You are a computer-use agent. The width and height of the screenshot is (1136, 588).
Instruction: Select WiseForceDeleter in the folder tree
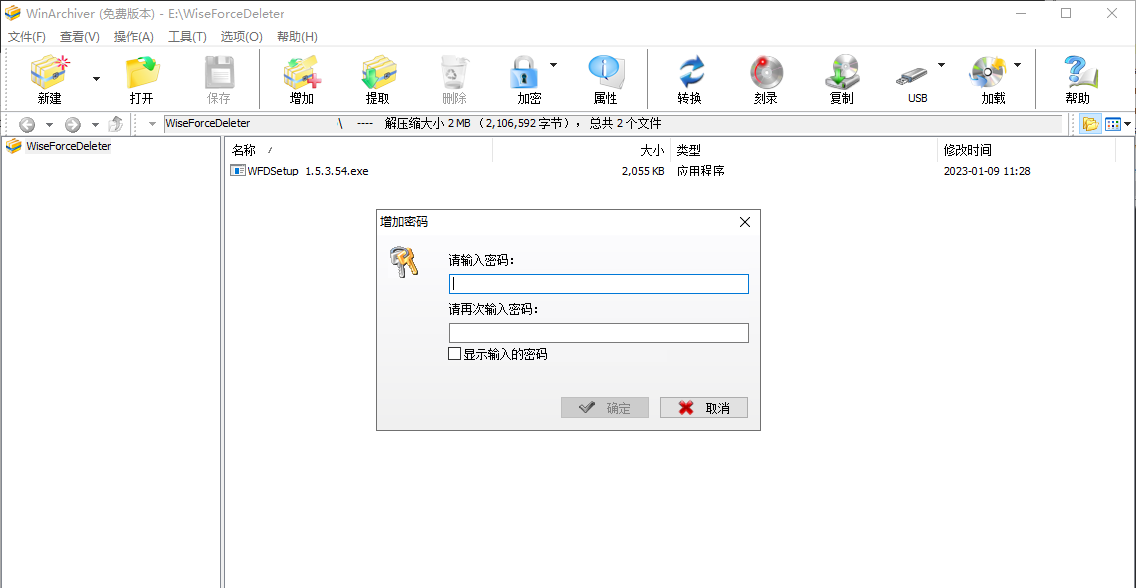(68, 146)
